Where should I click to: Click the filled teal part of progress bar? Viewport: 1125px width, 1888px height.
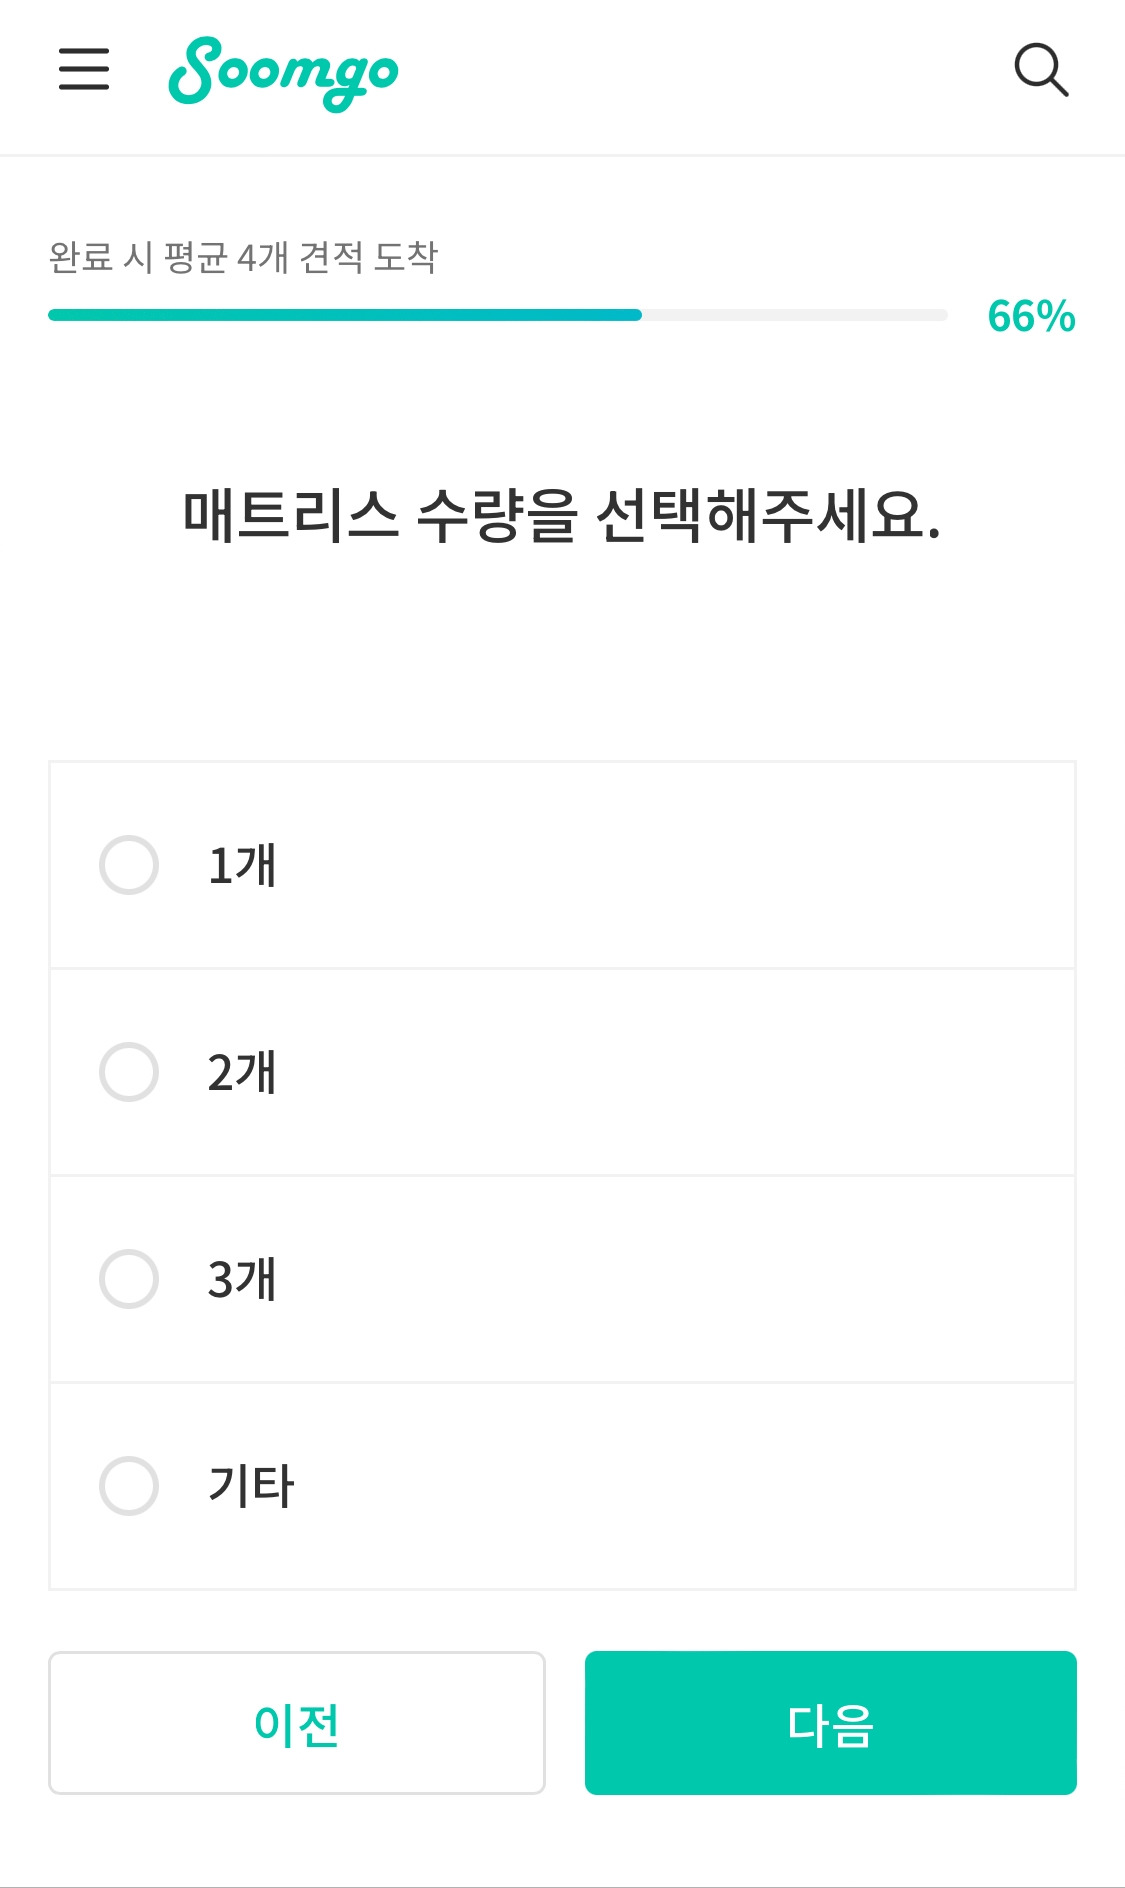345,315
